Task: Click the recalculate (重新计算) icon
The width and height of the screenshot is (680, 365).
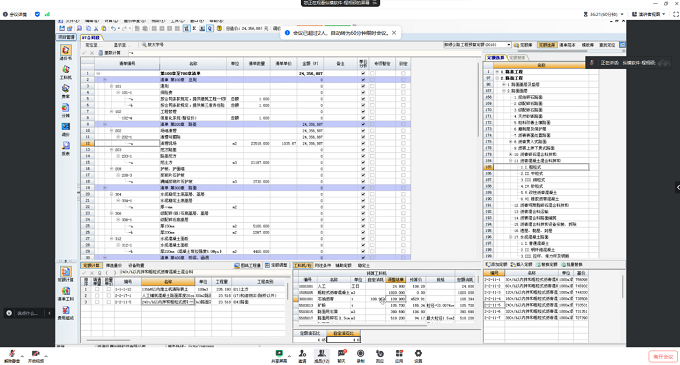Action: pos(109,52)
